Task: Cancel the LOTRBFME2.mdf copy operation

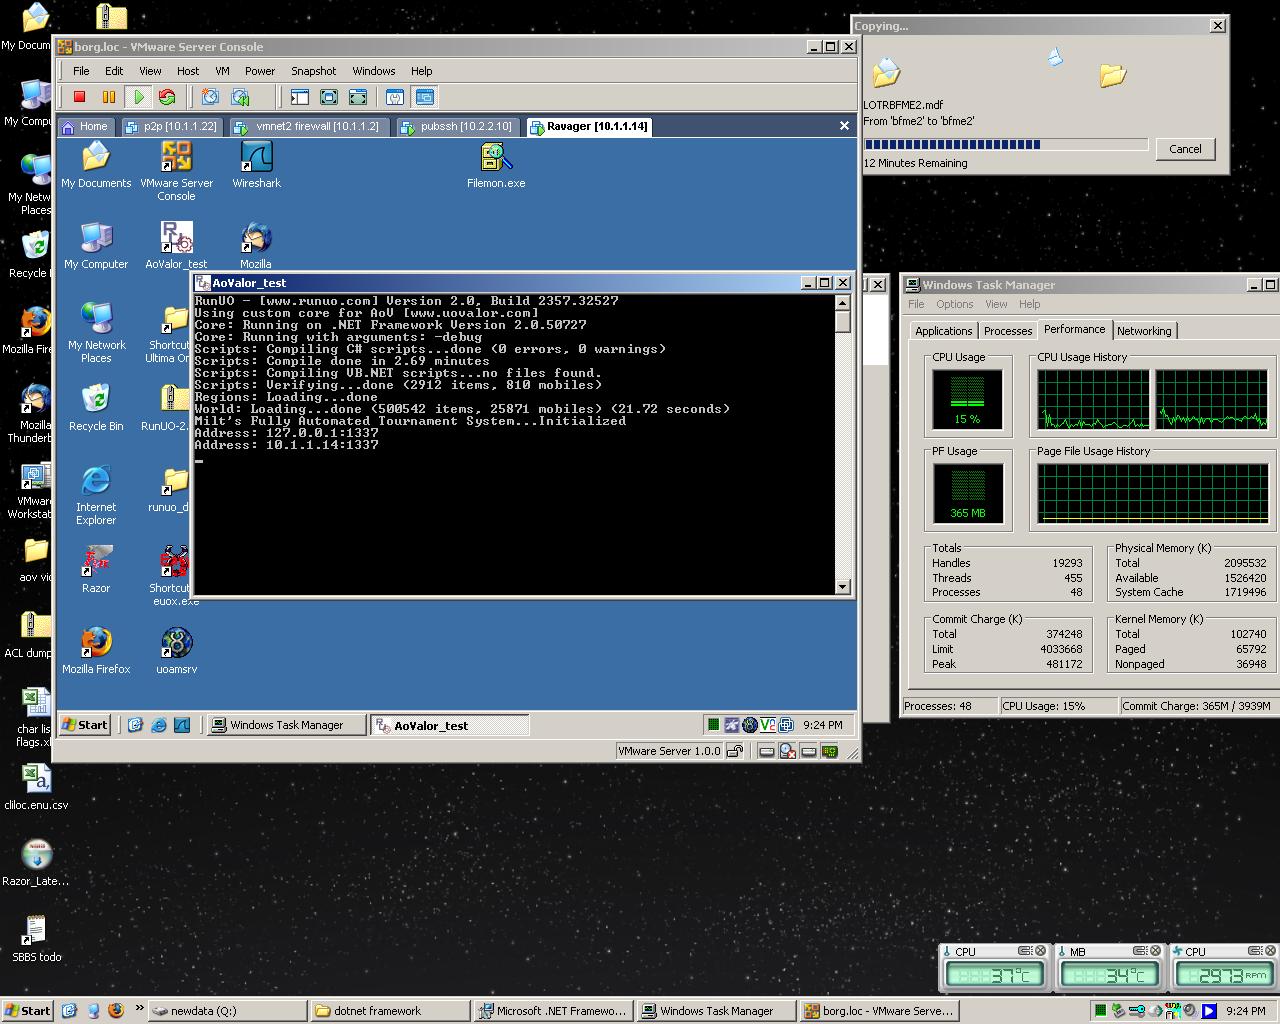Action: coord(1185,149)
